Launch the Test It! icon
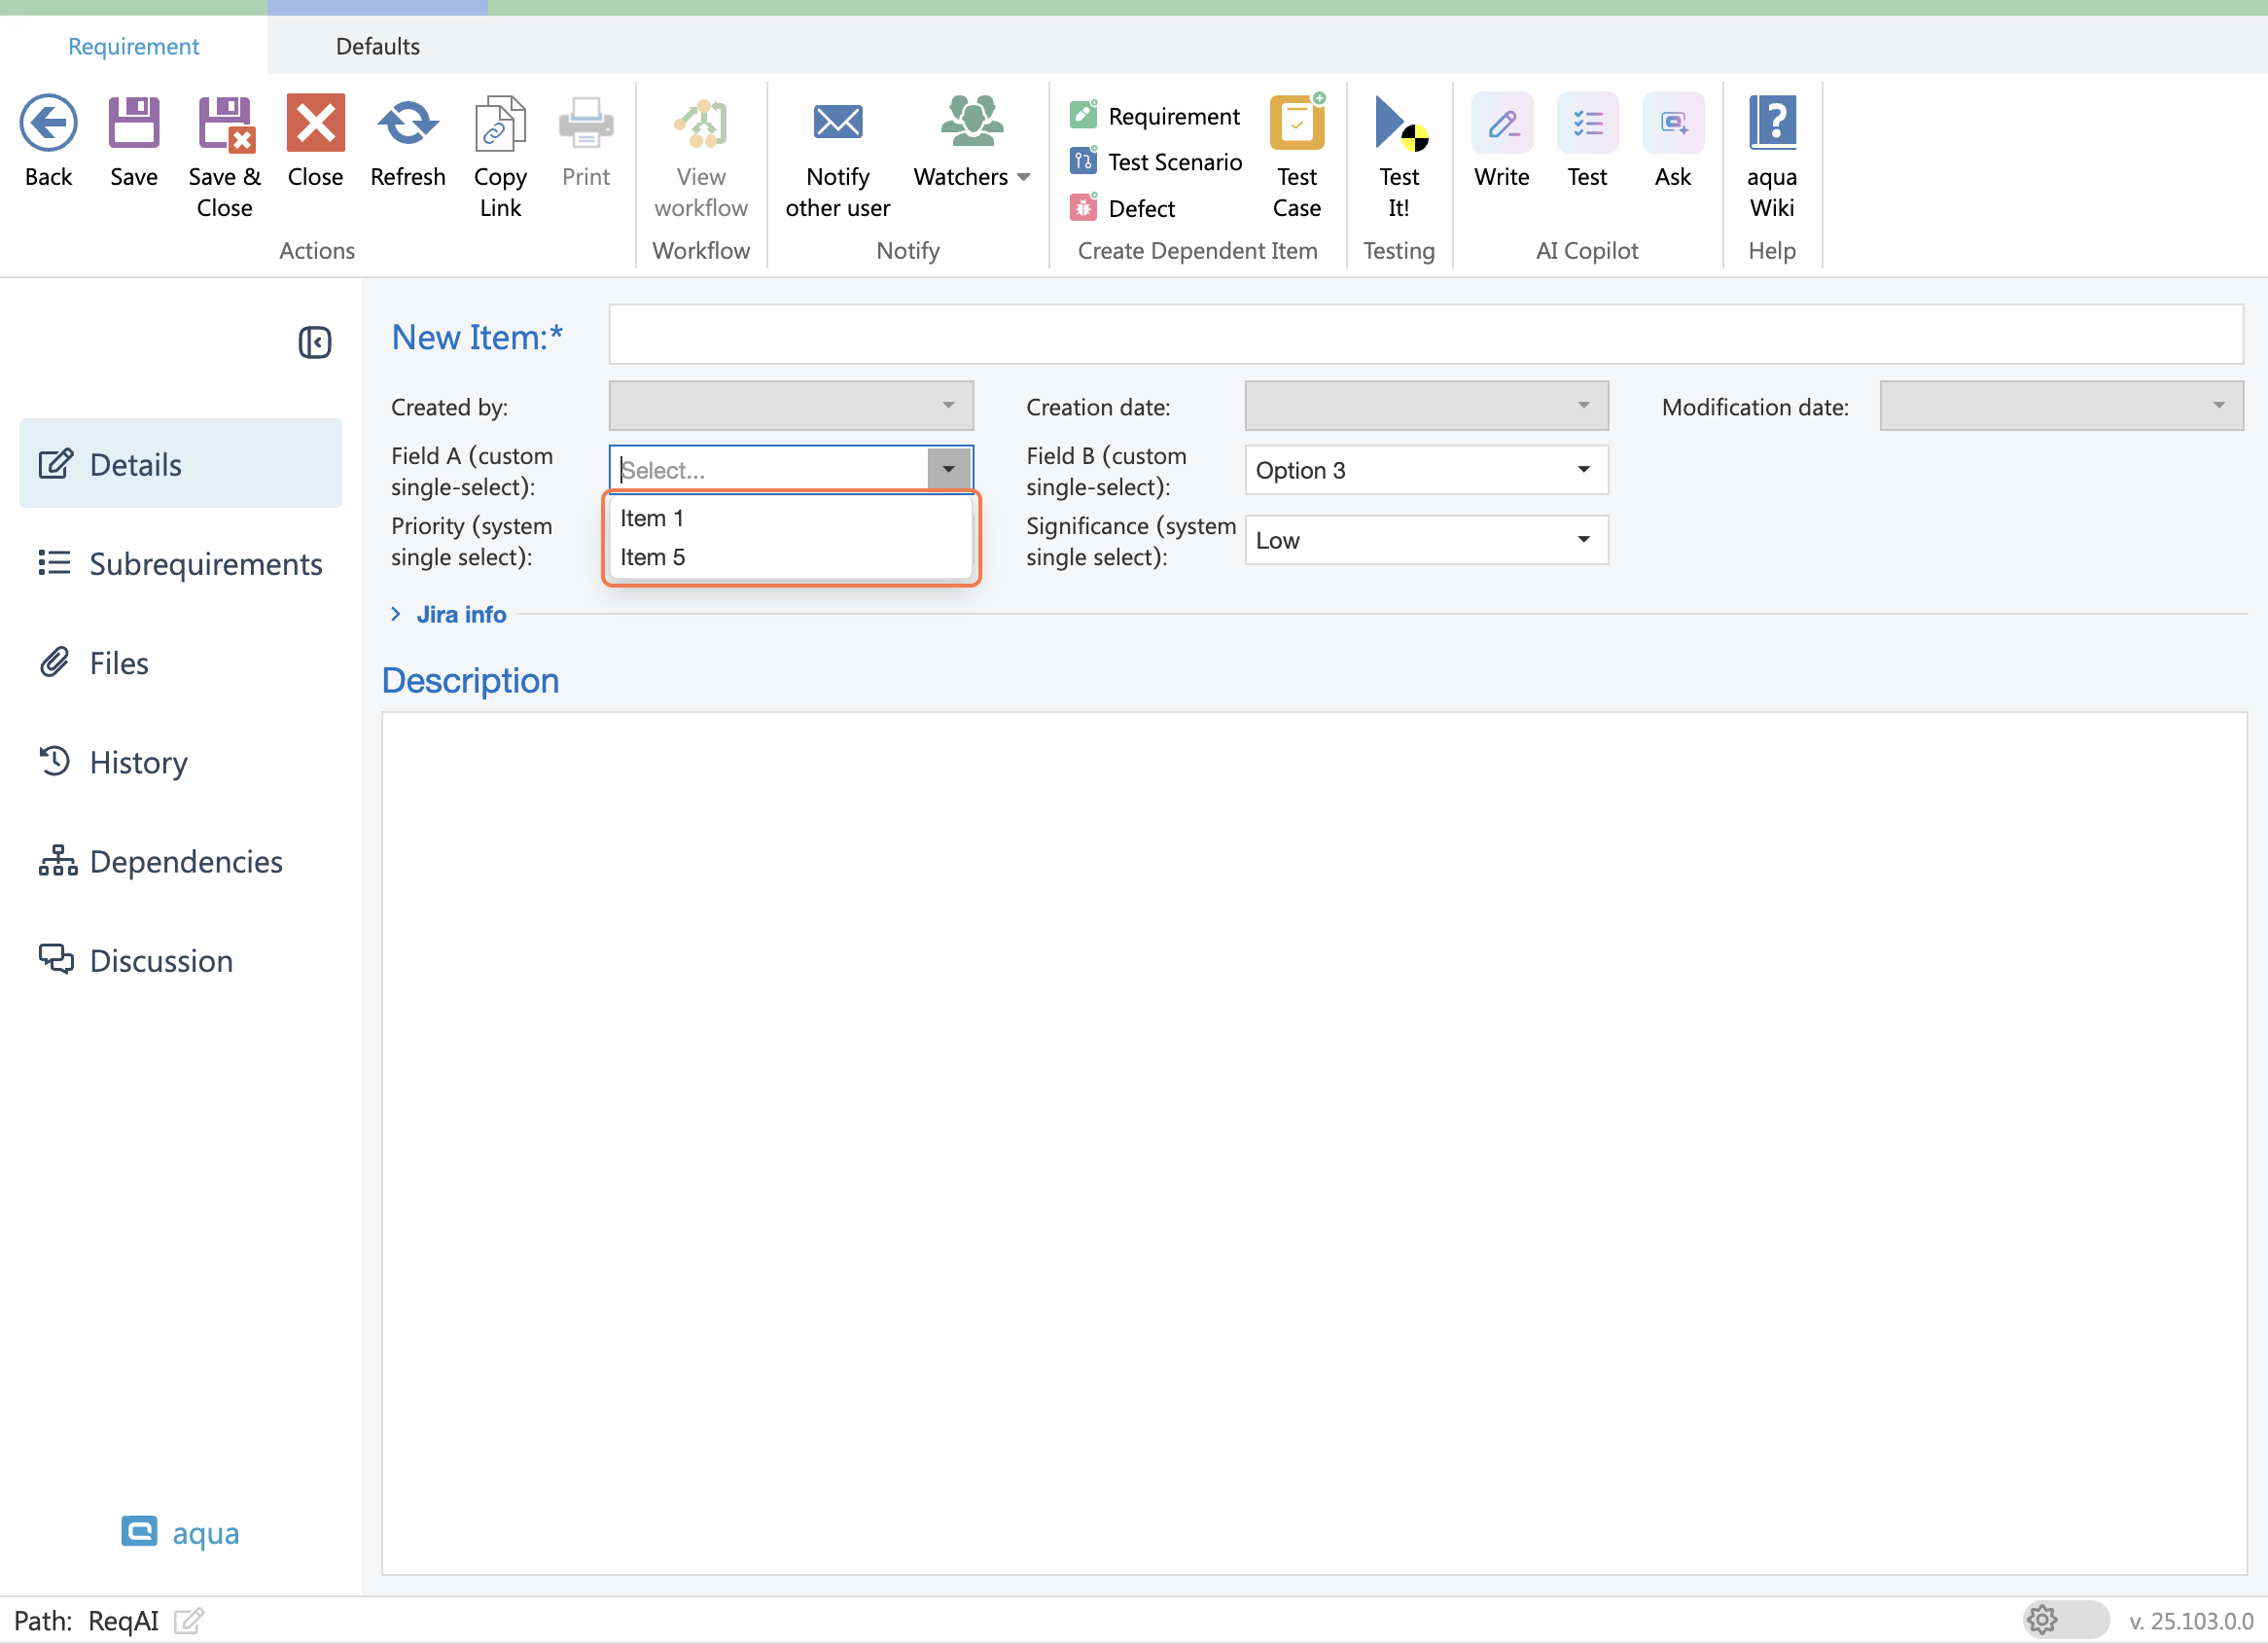The image size is (2268, 1644). click(1398, 124)
